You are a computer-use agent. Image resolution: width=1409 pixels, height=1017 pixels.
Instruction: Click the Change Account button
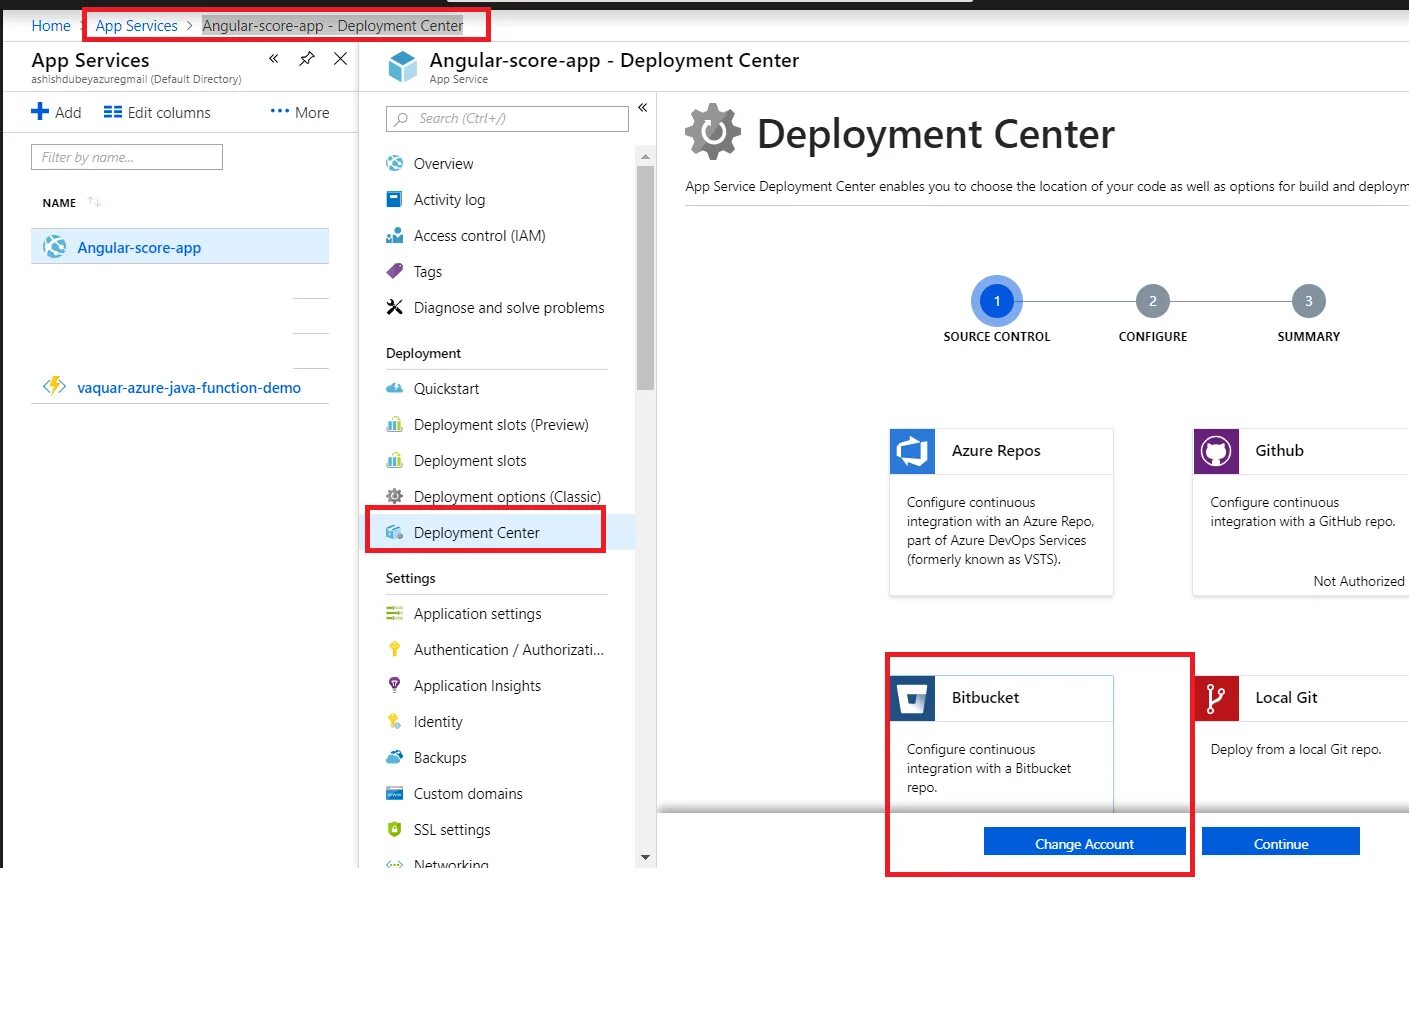[x=1085, y=842]
